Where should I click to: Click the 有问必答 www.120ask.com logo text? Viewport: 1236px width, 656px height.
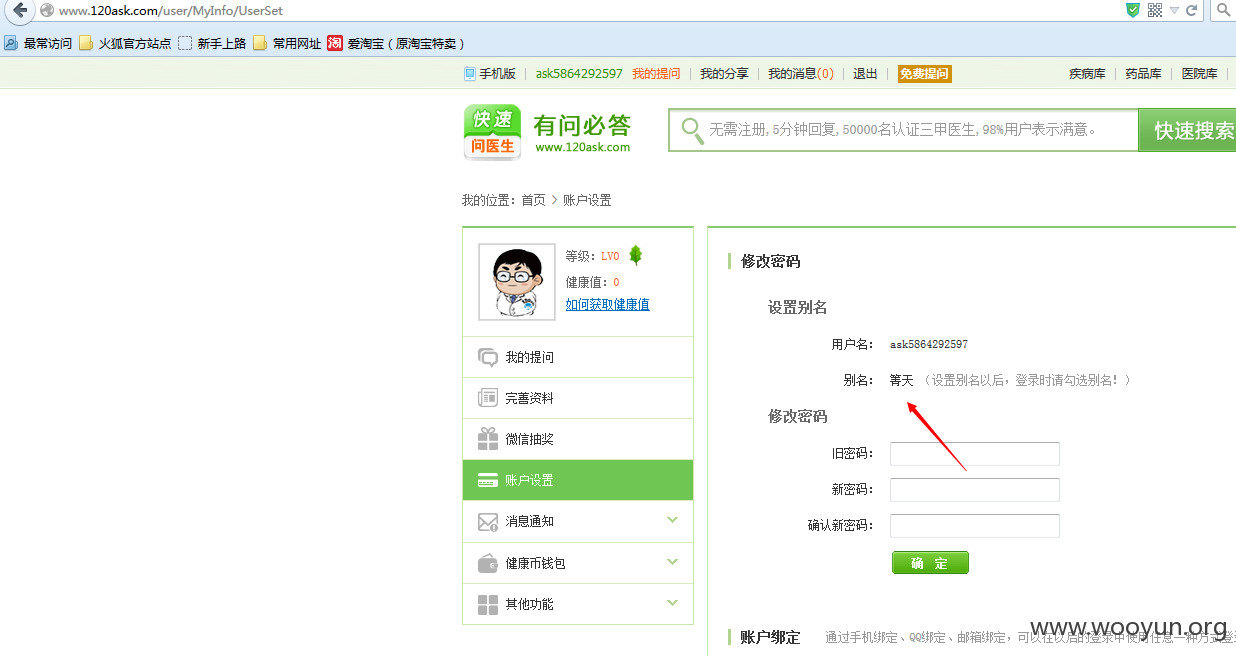583,133
